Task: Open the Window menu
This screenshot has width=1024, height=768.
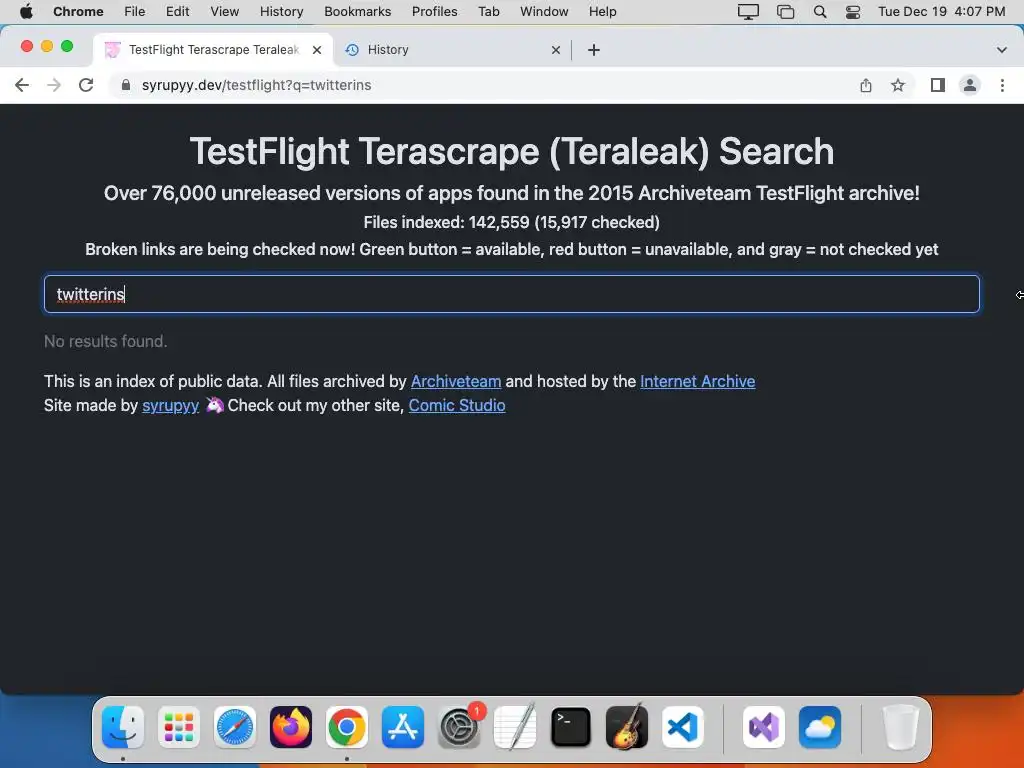Action: (x=544, y=11)
